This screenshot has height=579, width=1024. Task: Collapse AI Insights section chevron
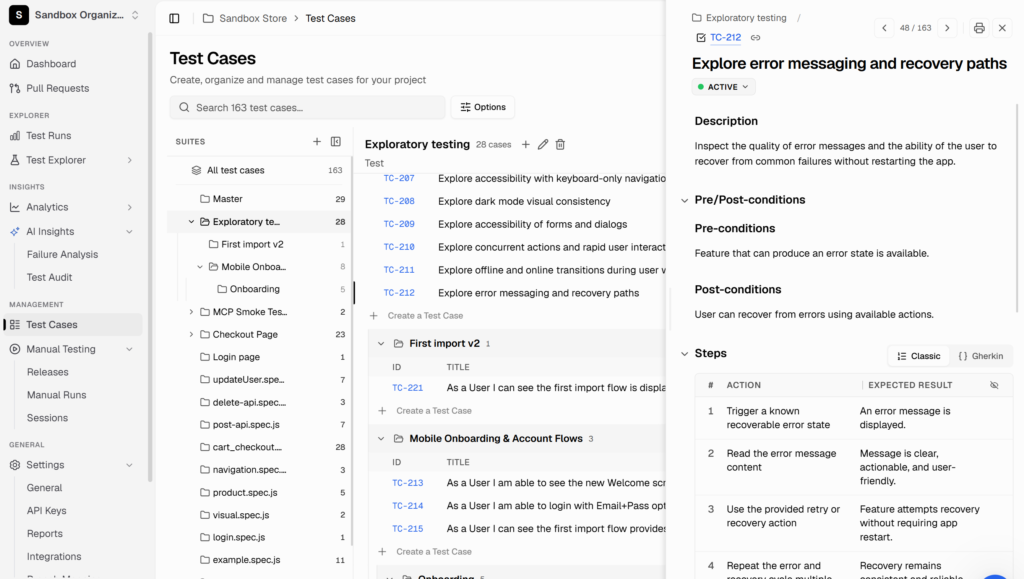tap(129, 232)
